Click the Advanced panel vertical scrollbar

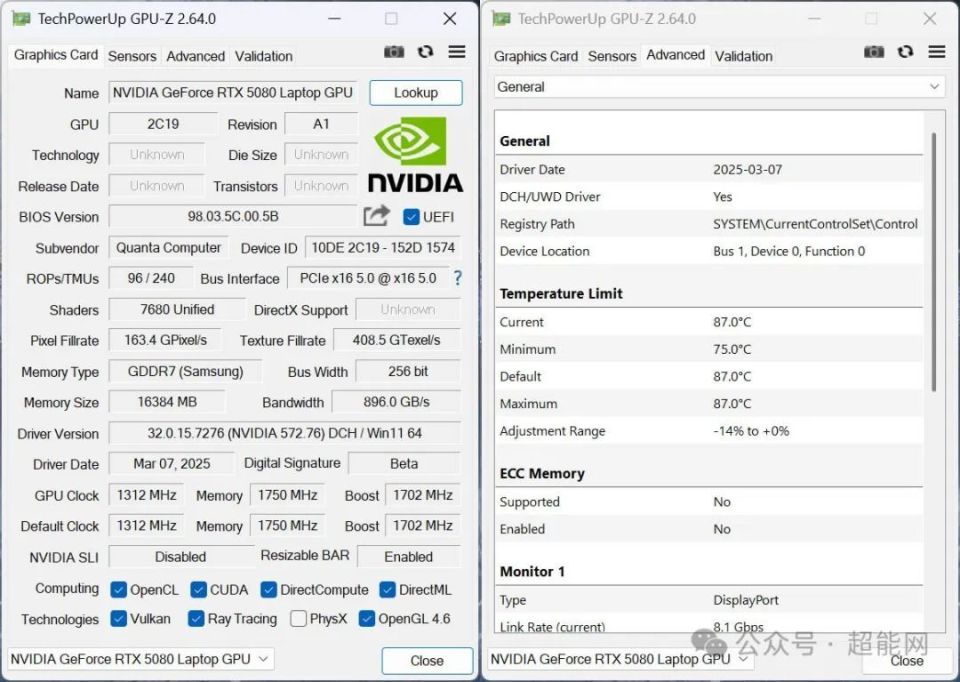tap(934, 262)
